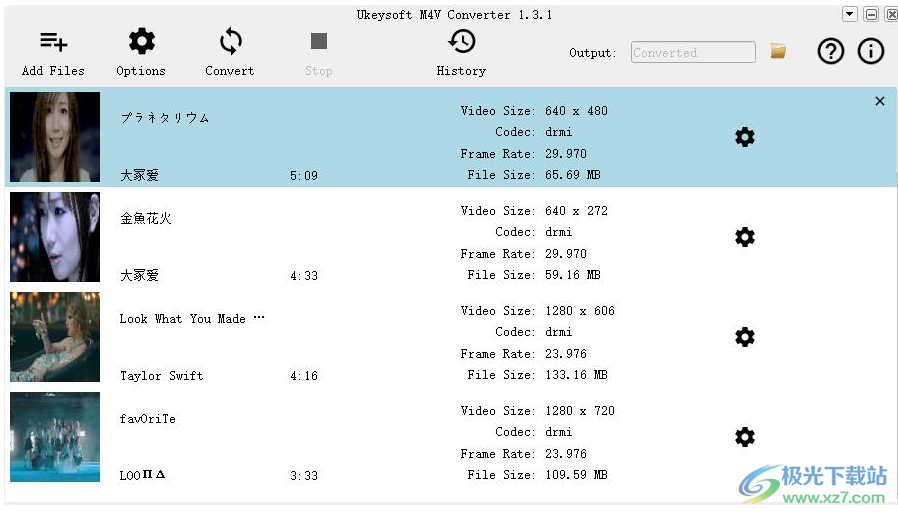Click the Look What You Made title
The width and height of the screenshot is (898, 514).
(x=192, y=319)
